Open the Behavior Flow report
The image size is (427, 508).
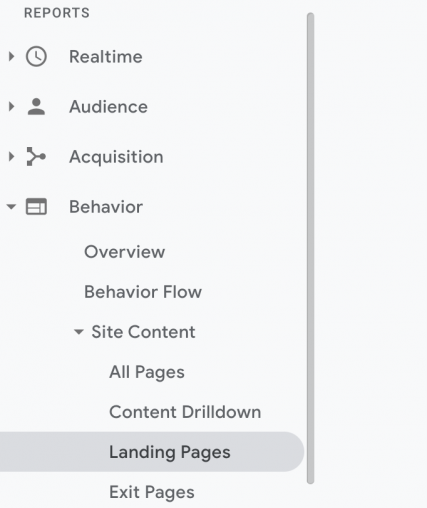[x=143, y=292]
